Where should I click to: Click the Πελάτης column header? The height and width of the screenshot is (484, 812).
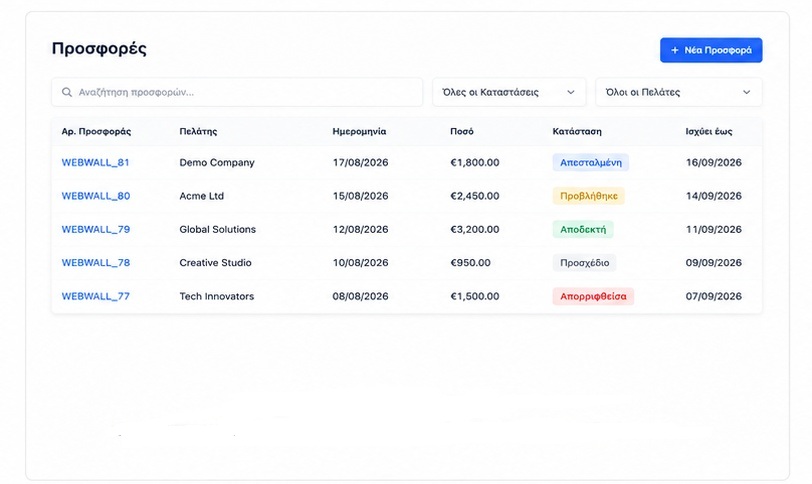(x=198, y=131)
